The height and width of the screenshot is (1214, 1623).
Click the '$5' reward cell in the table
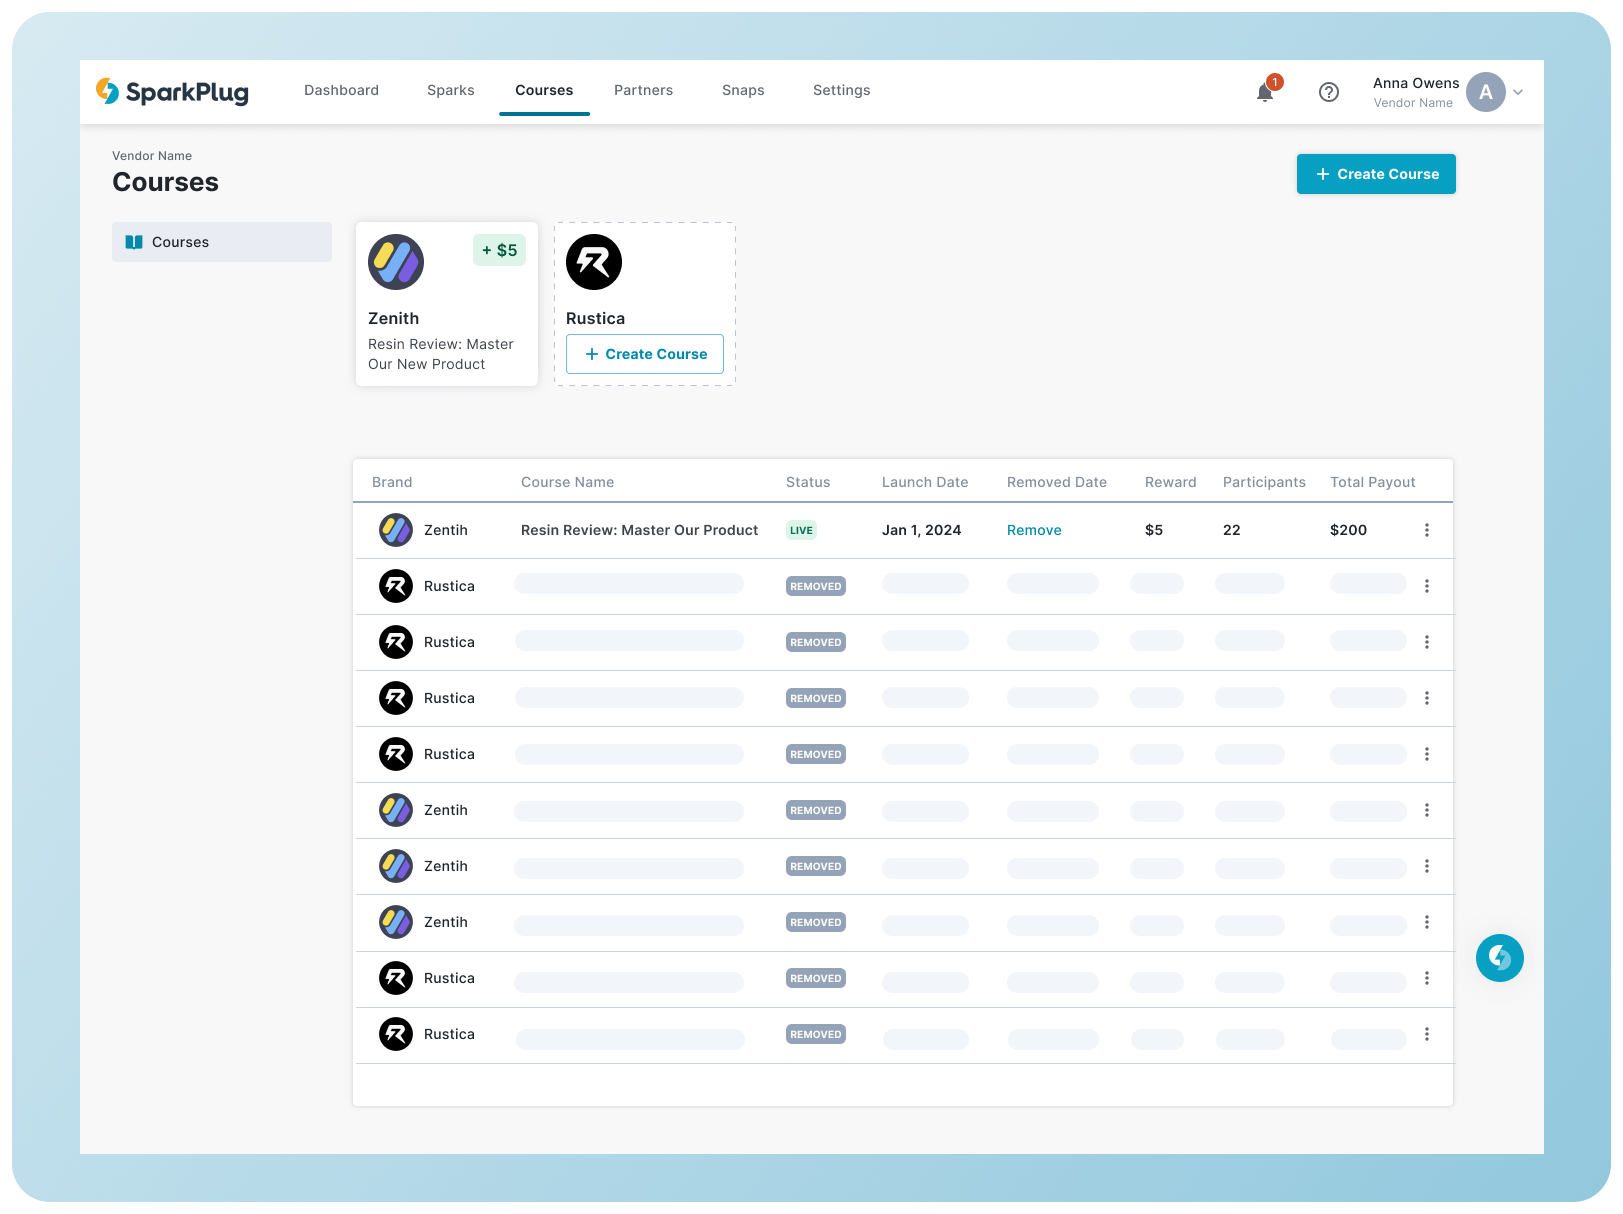[x=1154, y=530]
